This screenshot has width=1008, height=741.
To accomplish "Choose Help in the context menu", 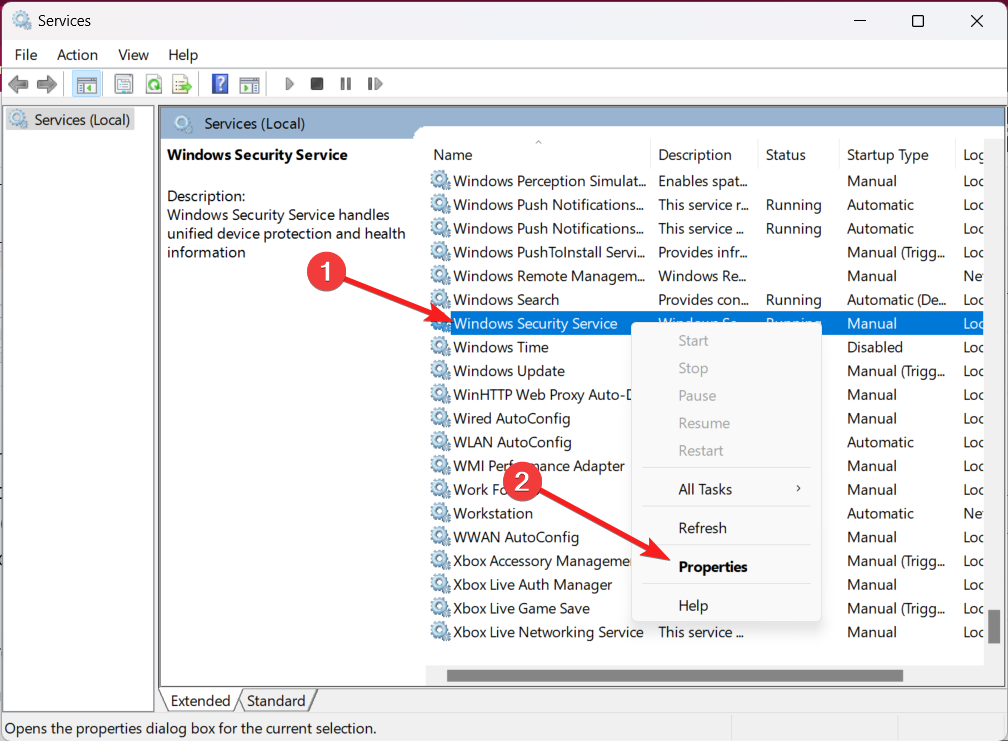I will click(x=693, y=605).
